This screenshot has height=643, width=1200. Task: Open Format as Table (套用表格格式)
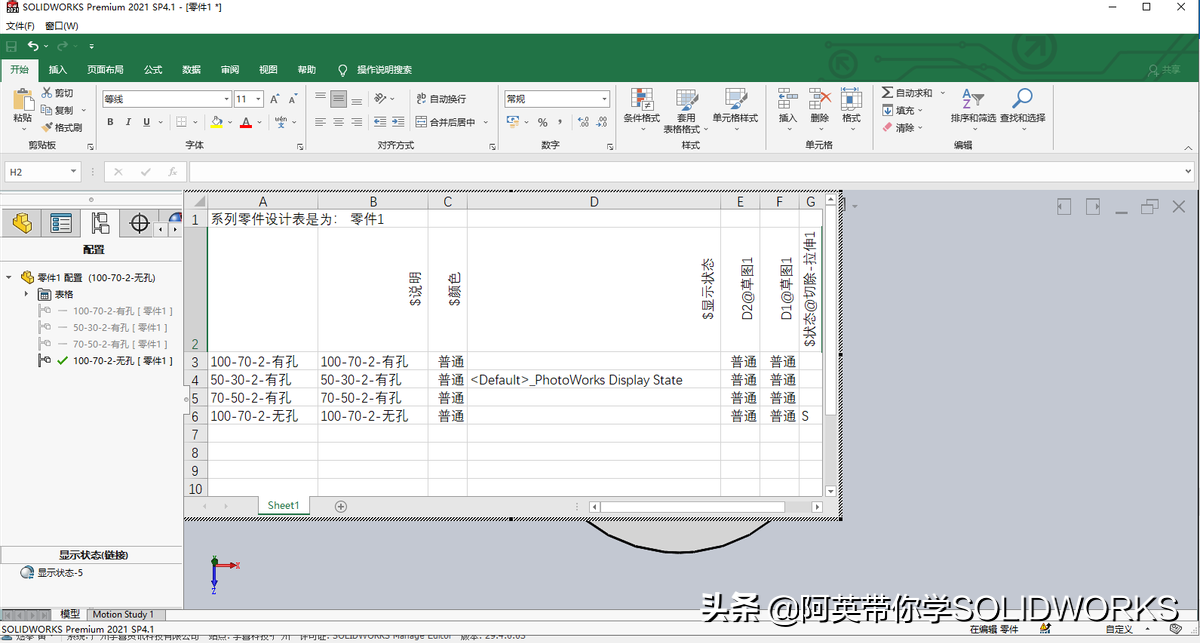point(686,111)
